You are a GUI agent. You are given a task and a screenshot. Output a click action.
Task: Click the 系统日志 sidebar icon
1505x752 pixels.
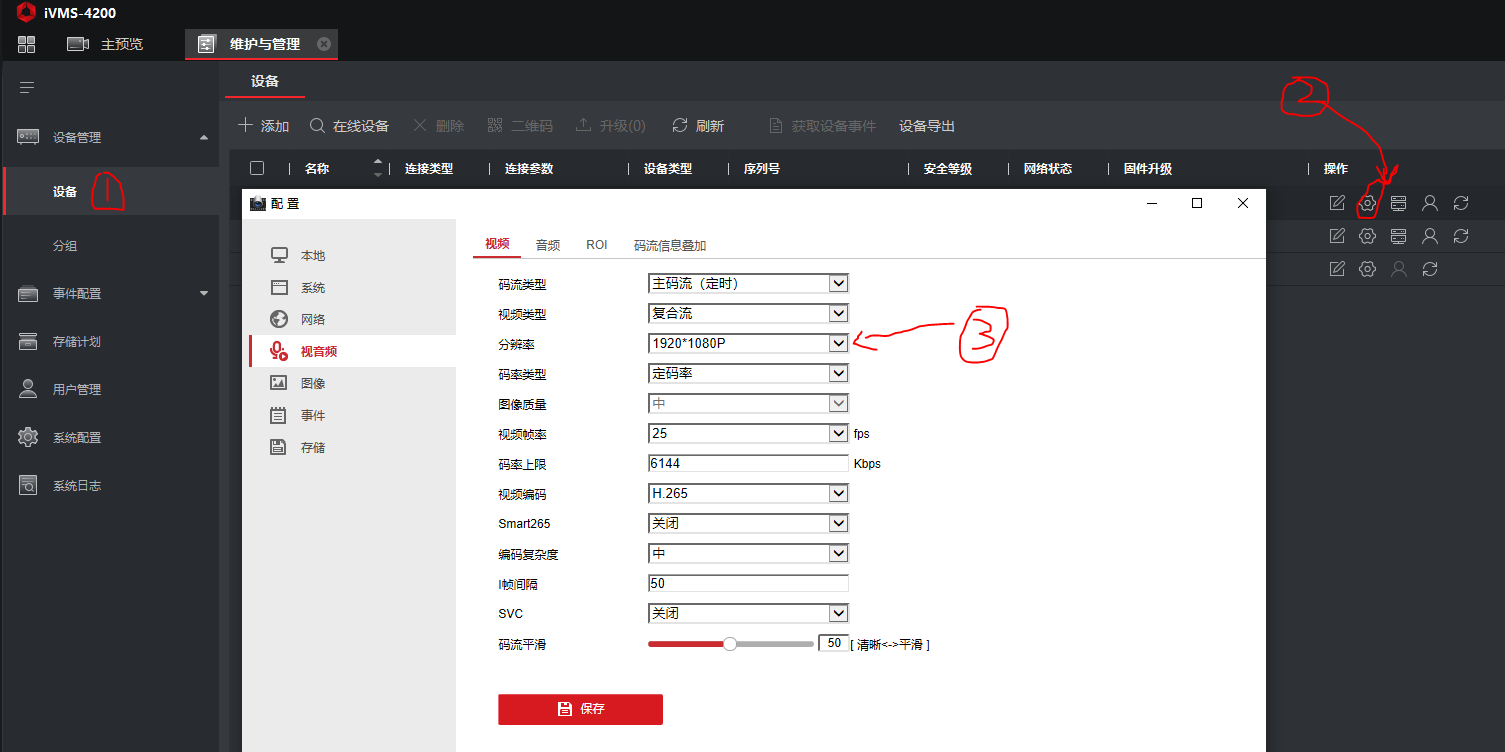tap(28, 485)
